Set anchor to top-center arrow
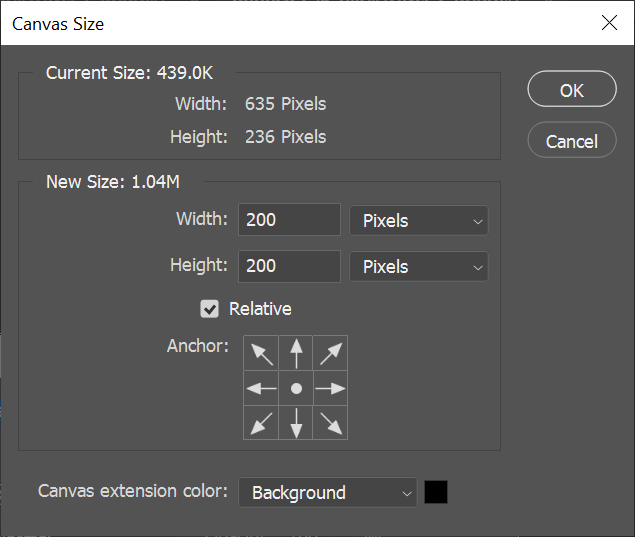 point(296,353)
